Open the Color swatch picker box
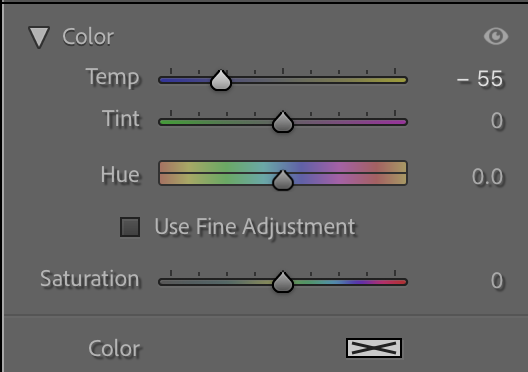Viewport: 528px width, 372px height. (374, 348)
